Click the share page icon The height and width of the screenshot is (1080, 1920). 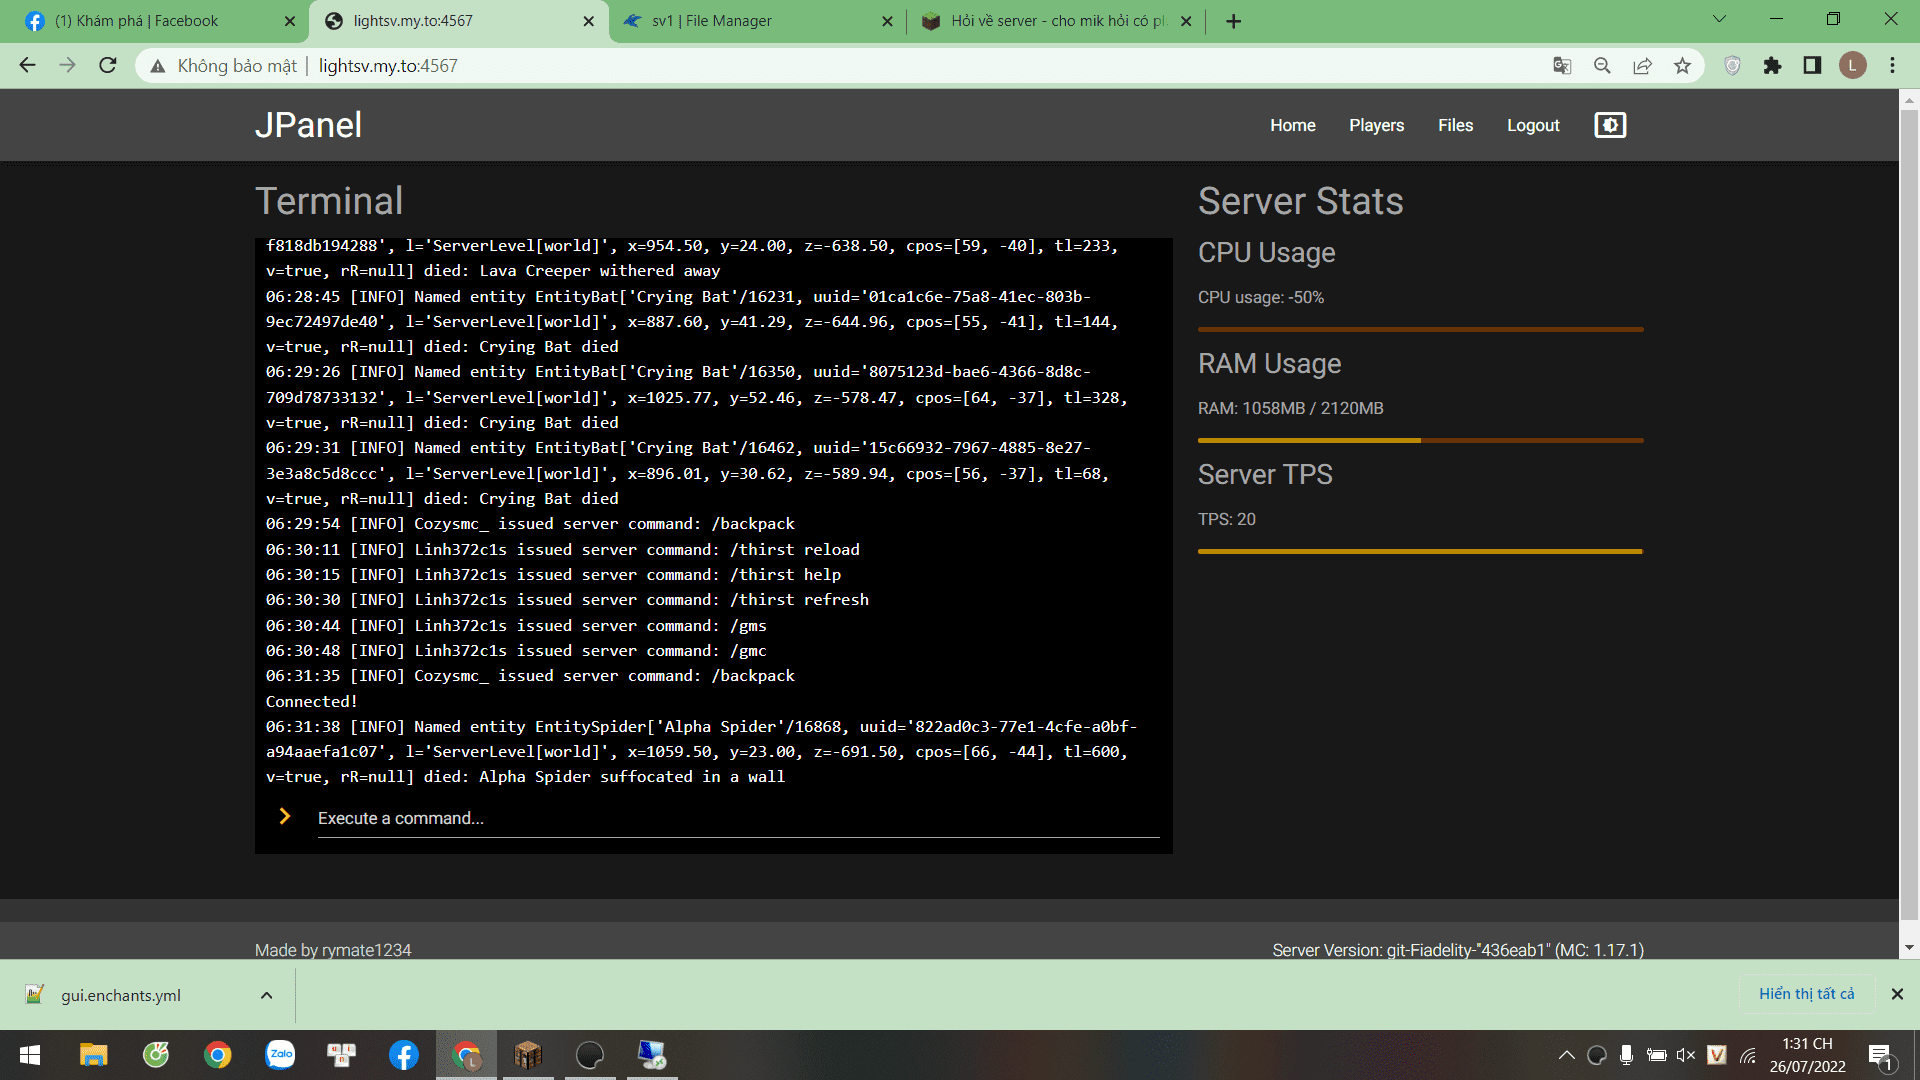(x=1642, y=66)
